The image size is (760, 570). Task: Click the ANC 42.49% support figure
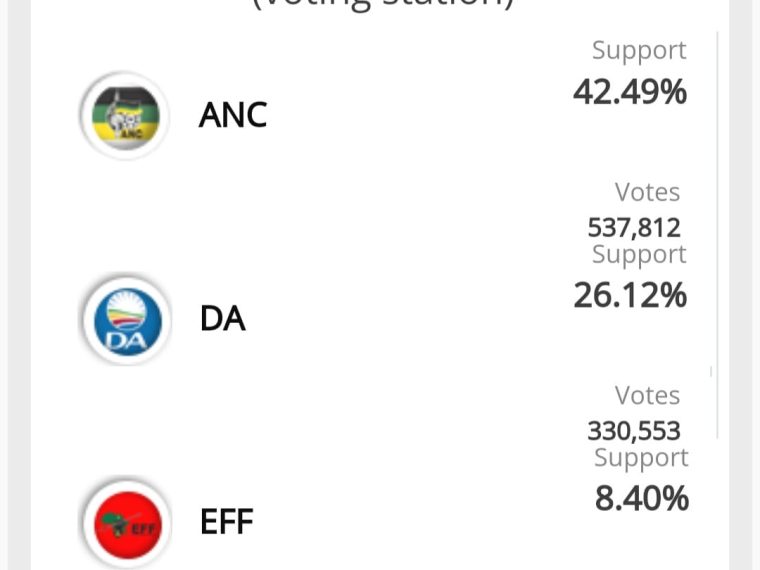630,92
